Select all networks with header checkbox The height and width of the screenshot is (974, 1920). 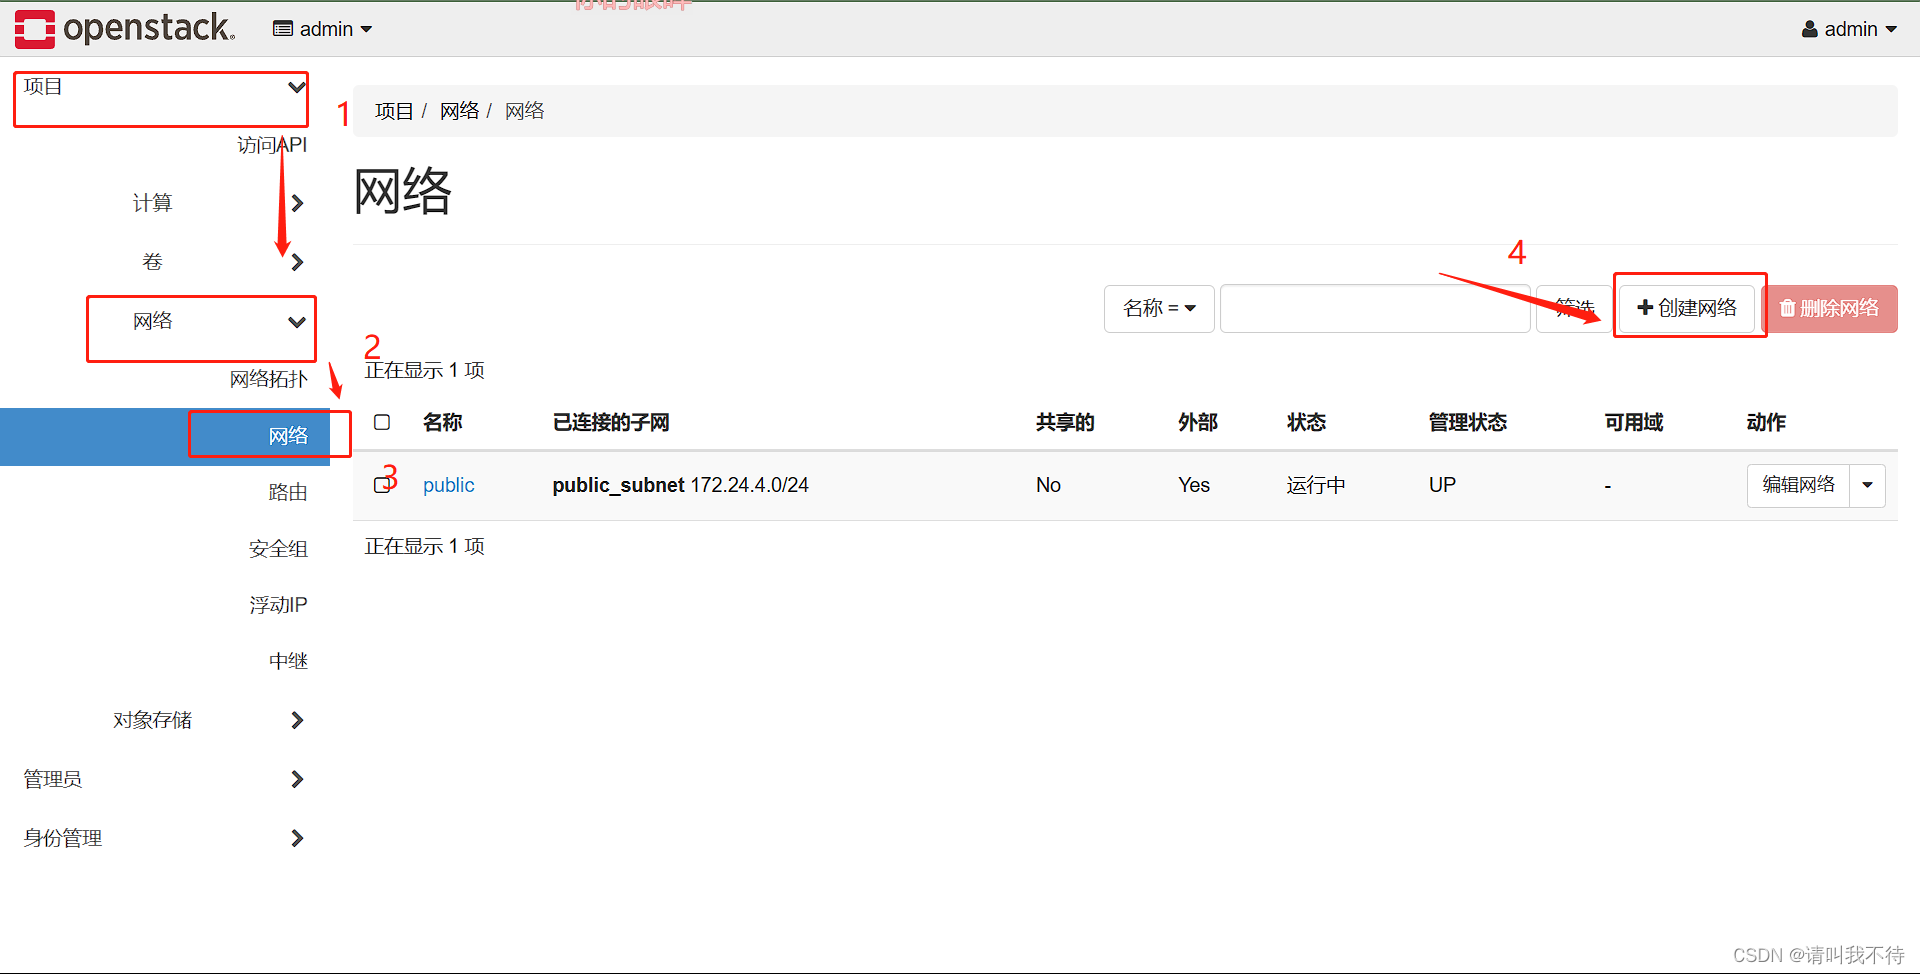coord(382,422)
